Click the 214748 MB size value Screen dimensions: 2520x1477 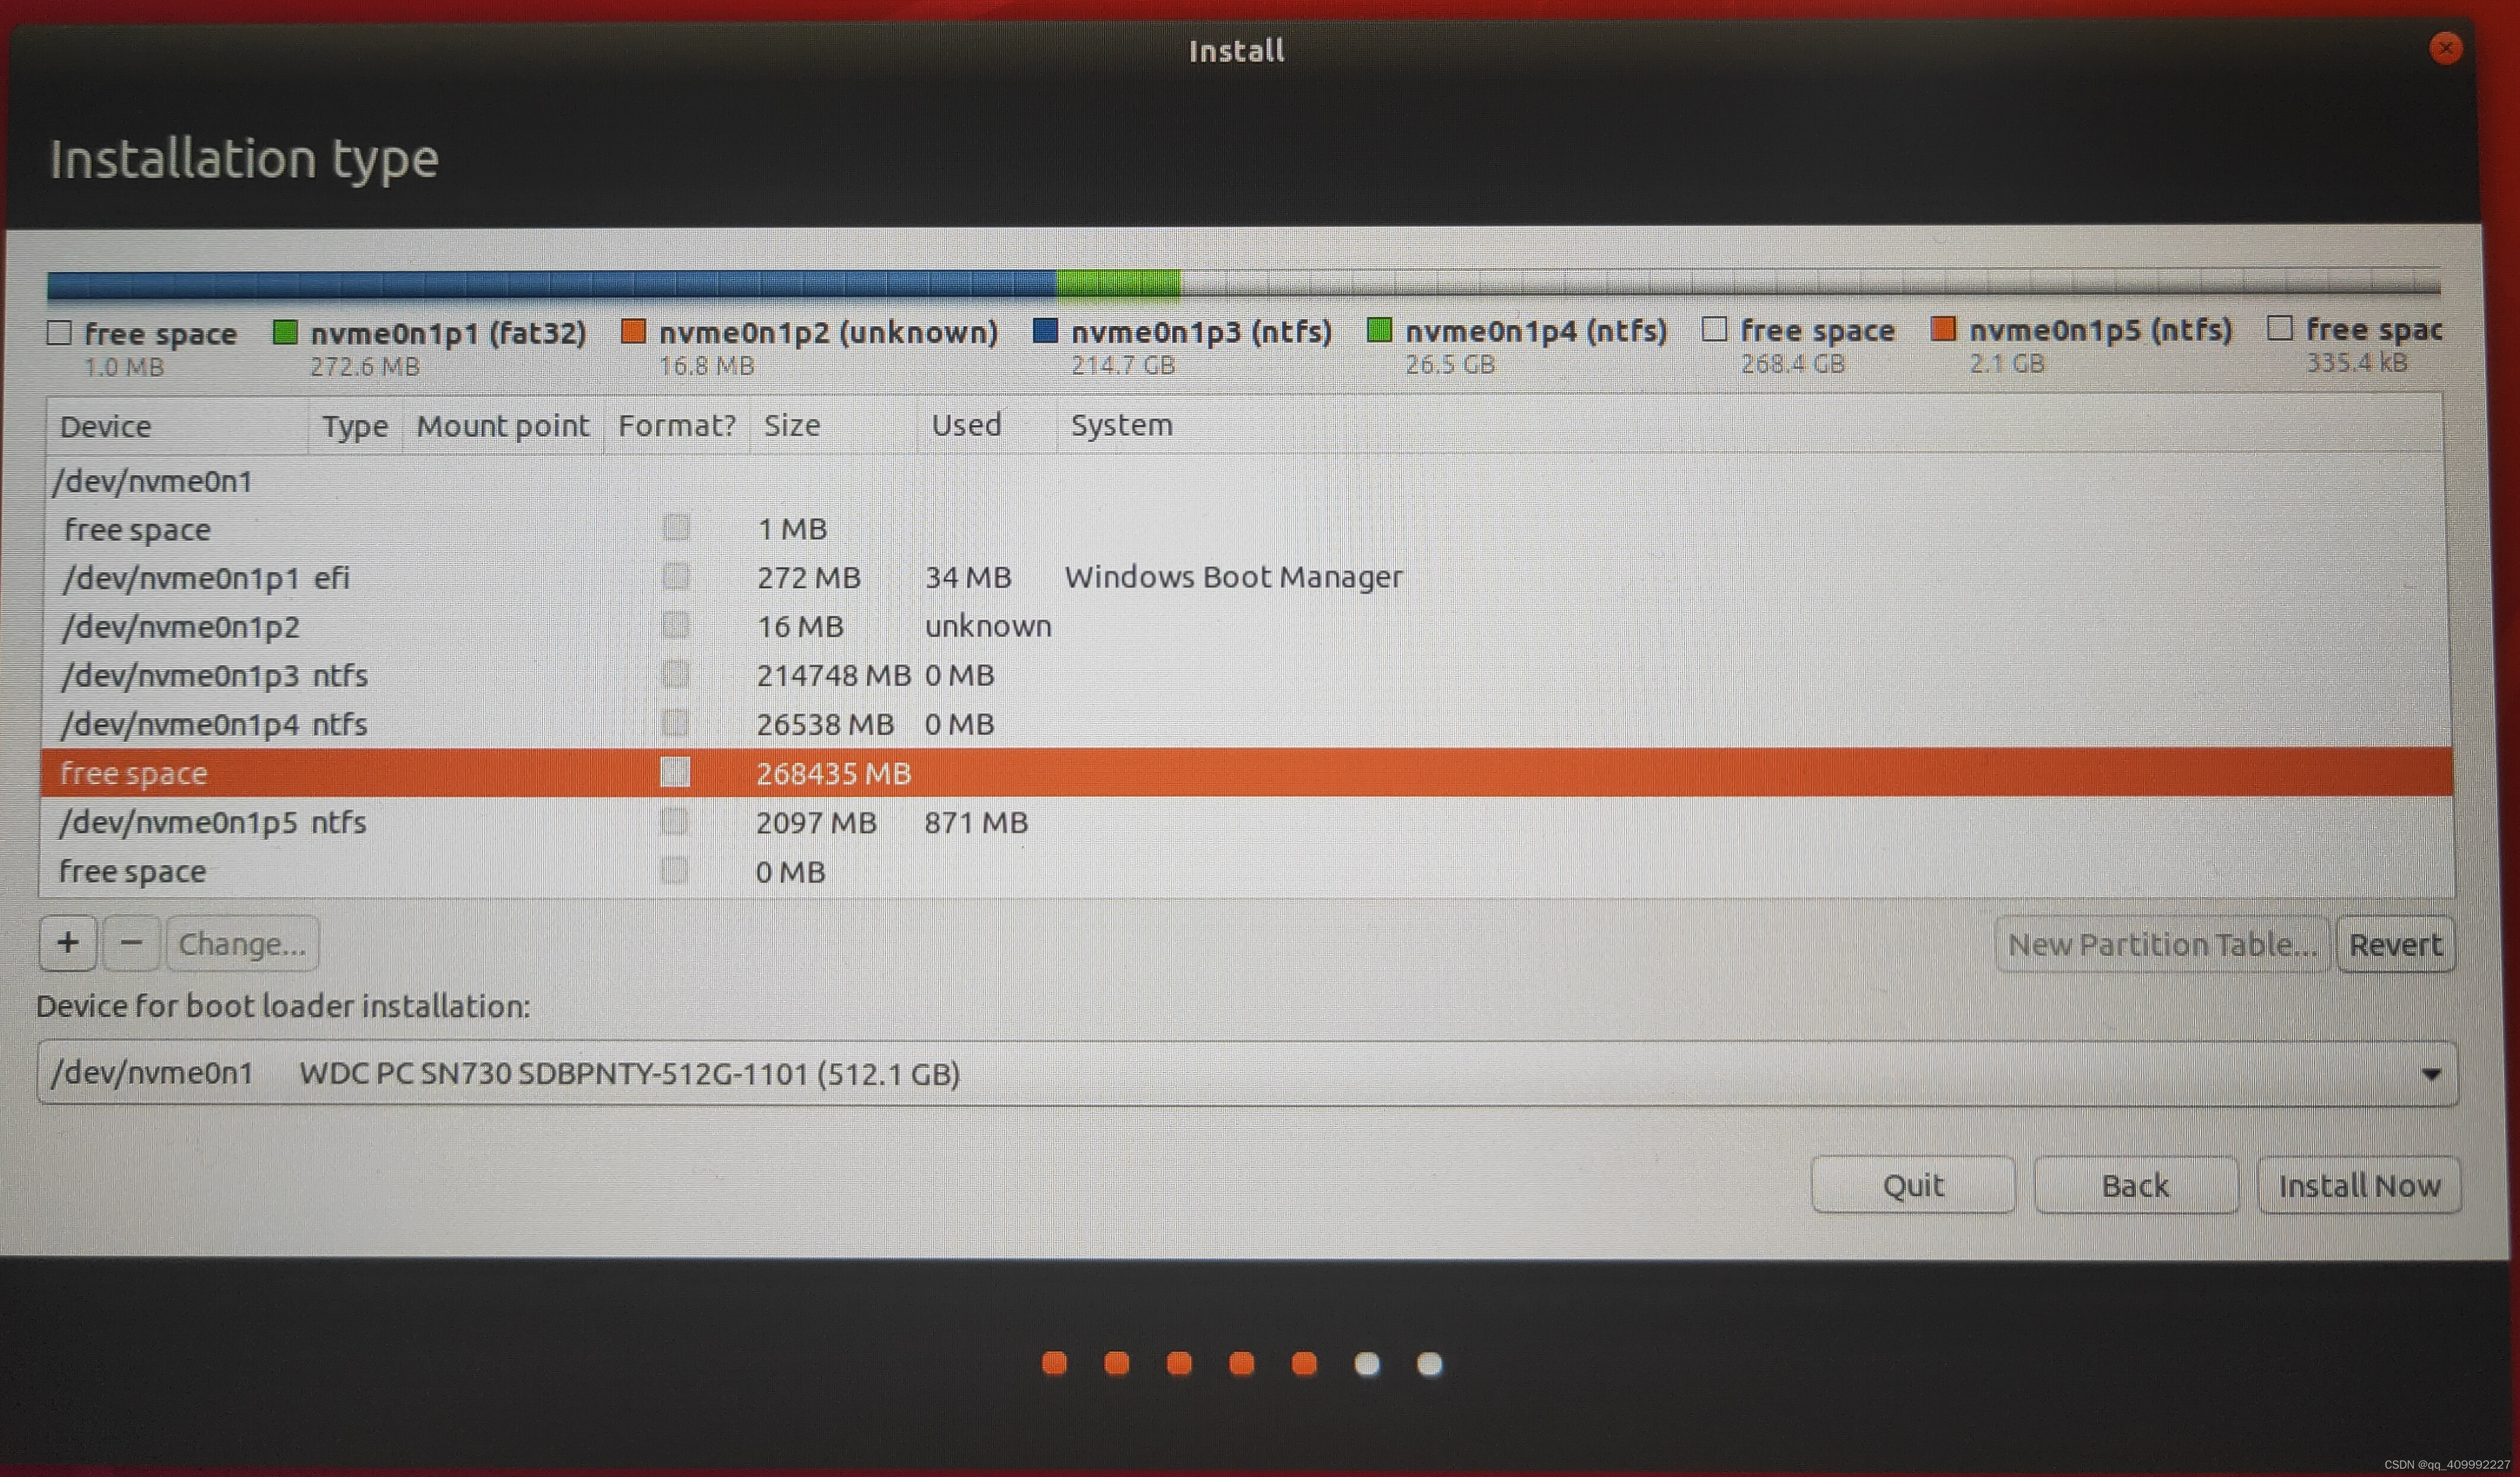coord(833,675)
